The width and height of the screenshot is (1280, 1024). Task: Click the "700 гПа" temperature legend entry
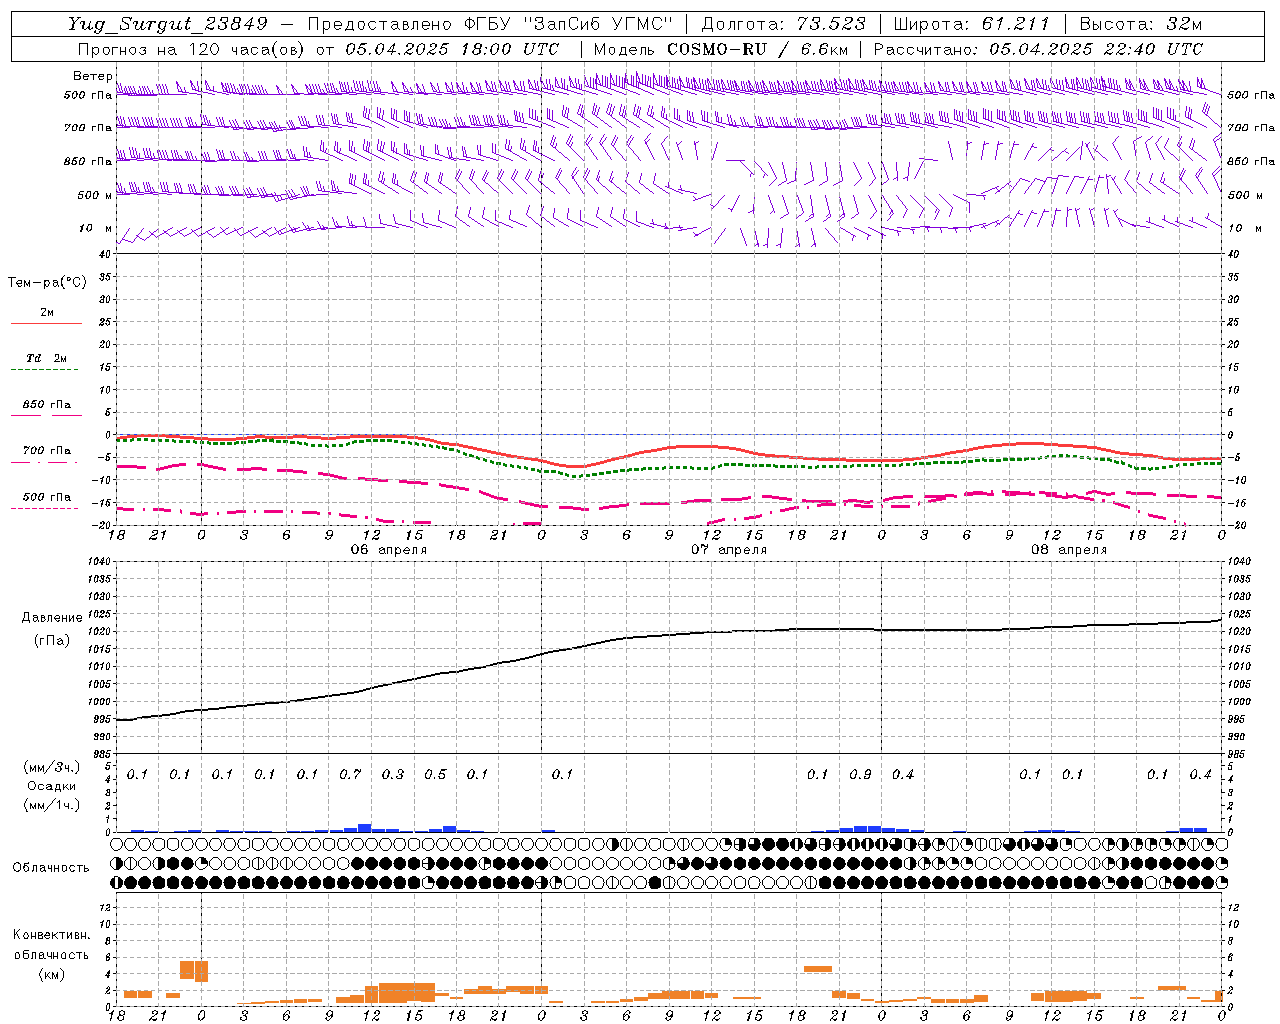47,451
